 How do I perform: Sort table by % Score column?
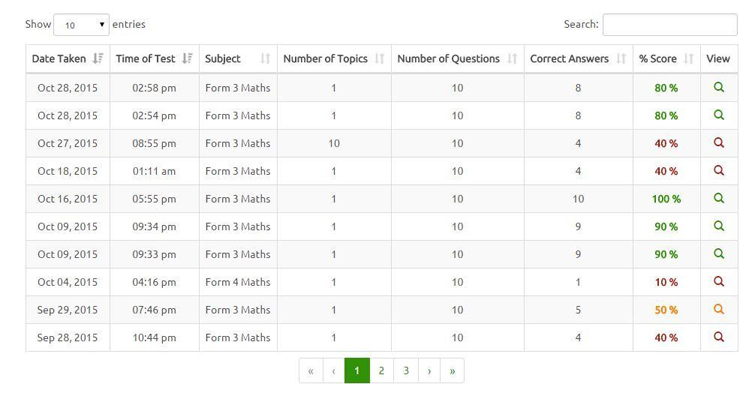[x=666, y=59]
